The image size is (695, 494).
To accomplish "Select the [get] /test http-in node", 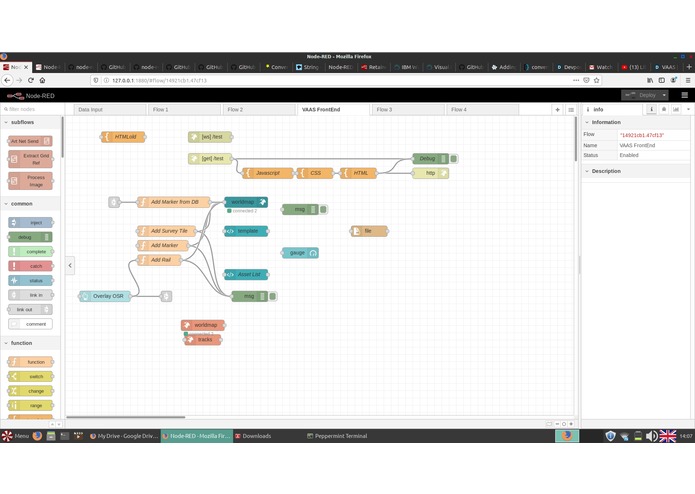I will [x=210, y=158].
